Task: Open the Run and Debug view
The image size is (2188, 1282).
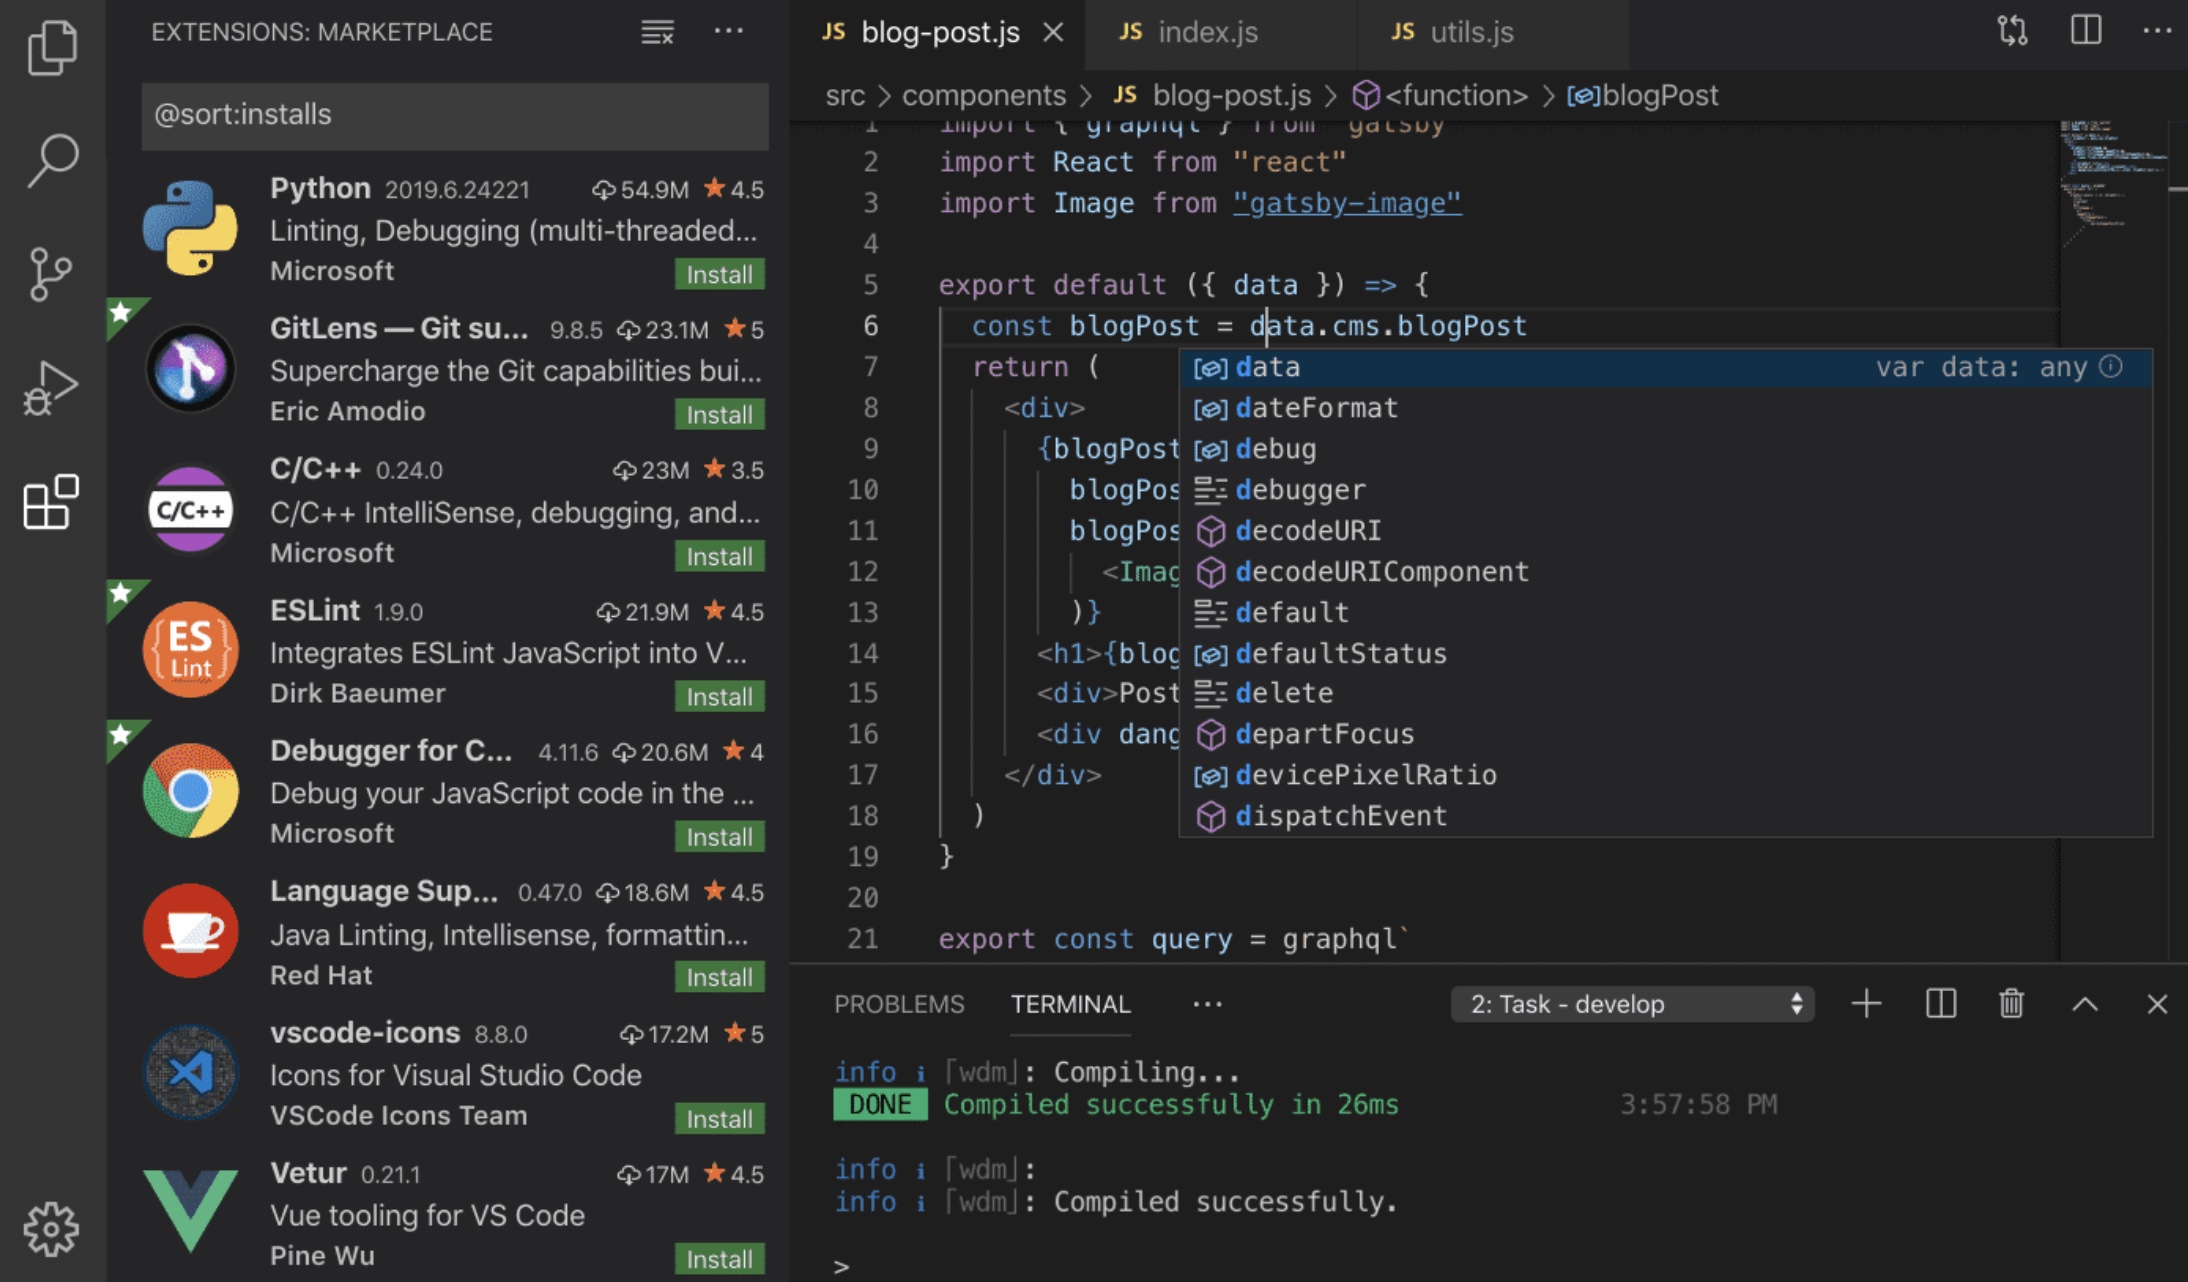Action: click(50, 387)
